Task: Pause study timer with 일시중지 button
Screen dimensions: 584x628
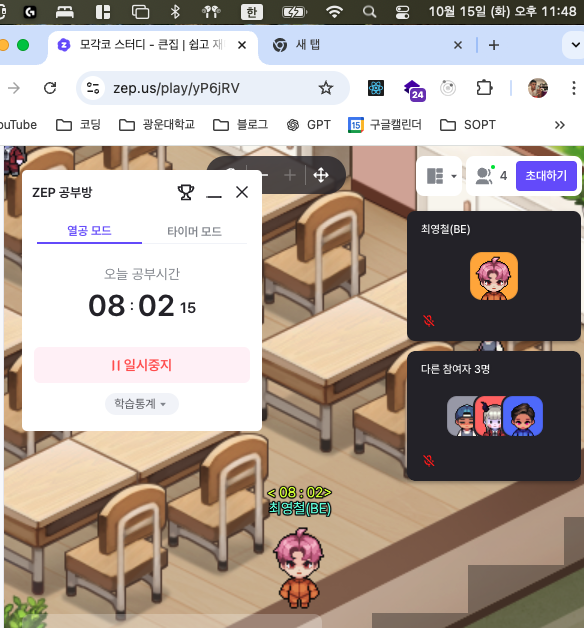Action: point(142,365)
